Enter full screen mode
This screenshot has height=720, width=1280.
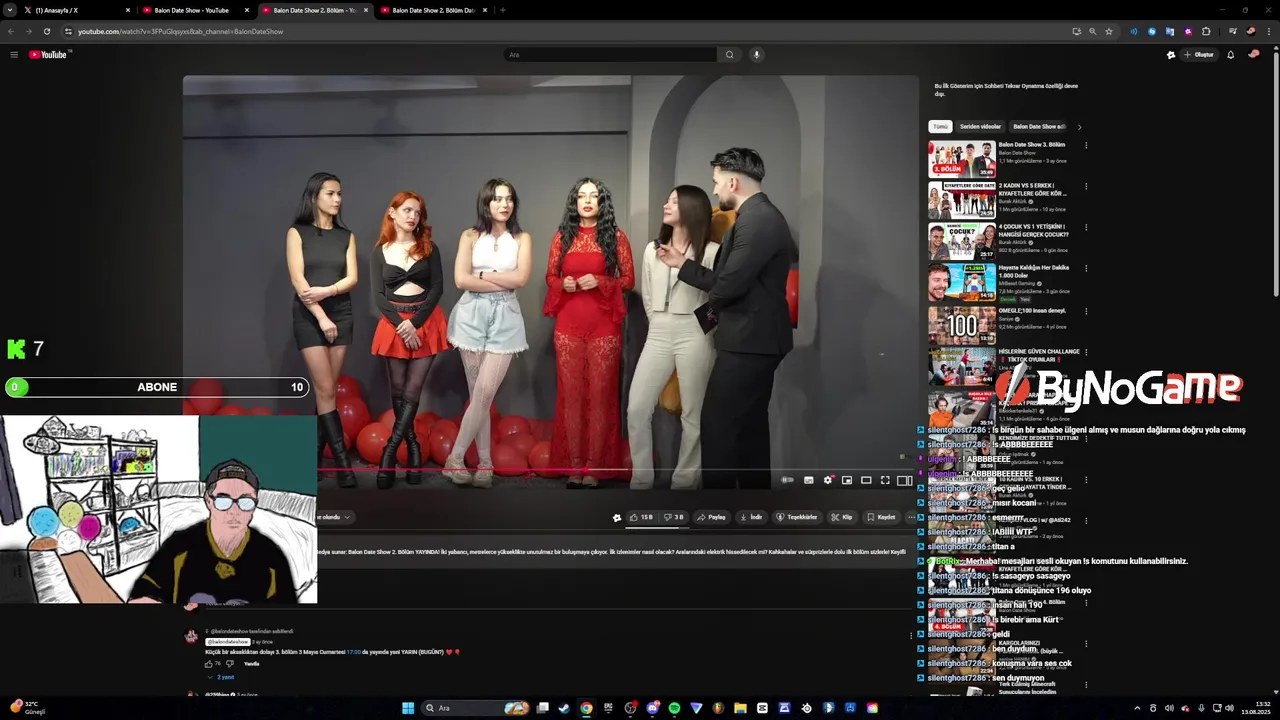click(885, 480)
